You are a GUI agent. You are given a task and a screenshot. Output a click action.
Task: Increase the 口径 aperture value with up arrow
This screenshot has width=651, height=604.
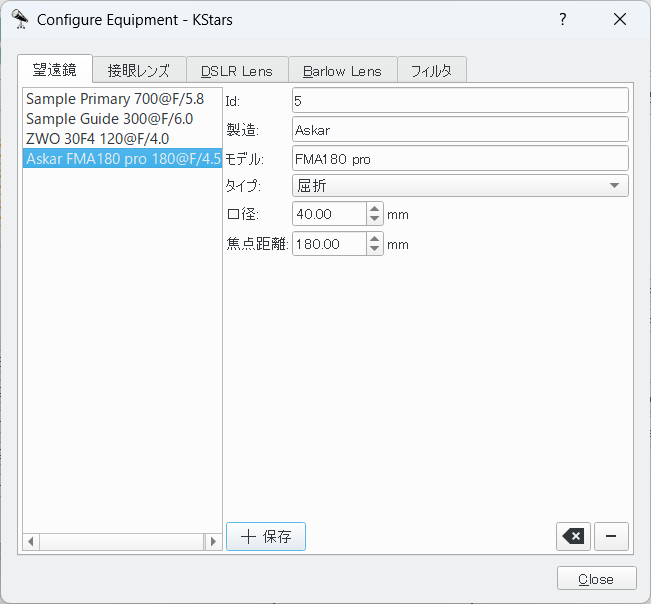point(375,209)
